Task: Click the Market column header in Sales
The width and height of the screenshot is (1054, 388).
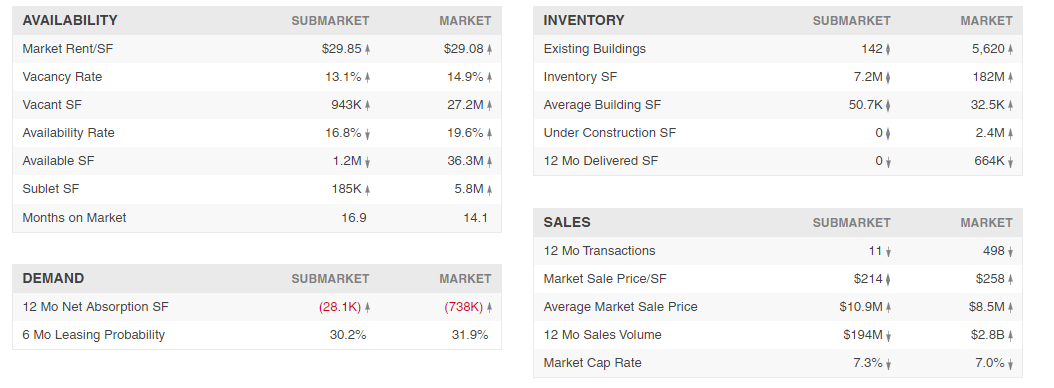Action: 986,223
